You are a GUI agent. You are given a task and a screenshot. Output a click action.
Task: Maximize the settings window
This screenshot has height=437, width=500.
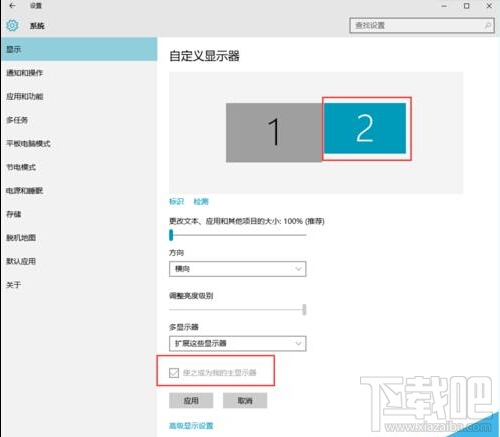pyautogui.click(x=467, y=6)
